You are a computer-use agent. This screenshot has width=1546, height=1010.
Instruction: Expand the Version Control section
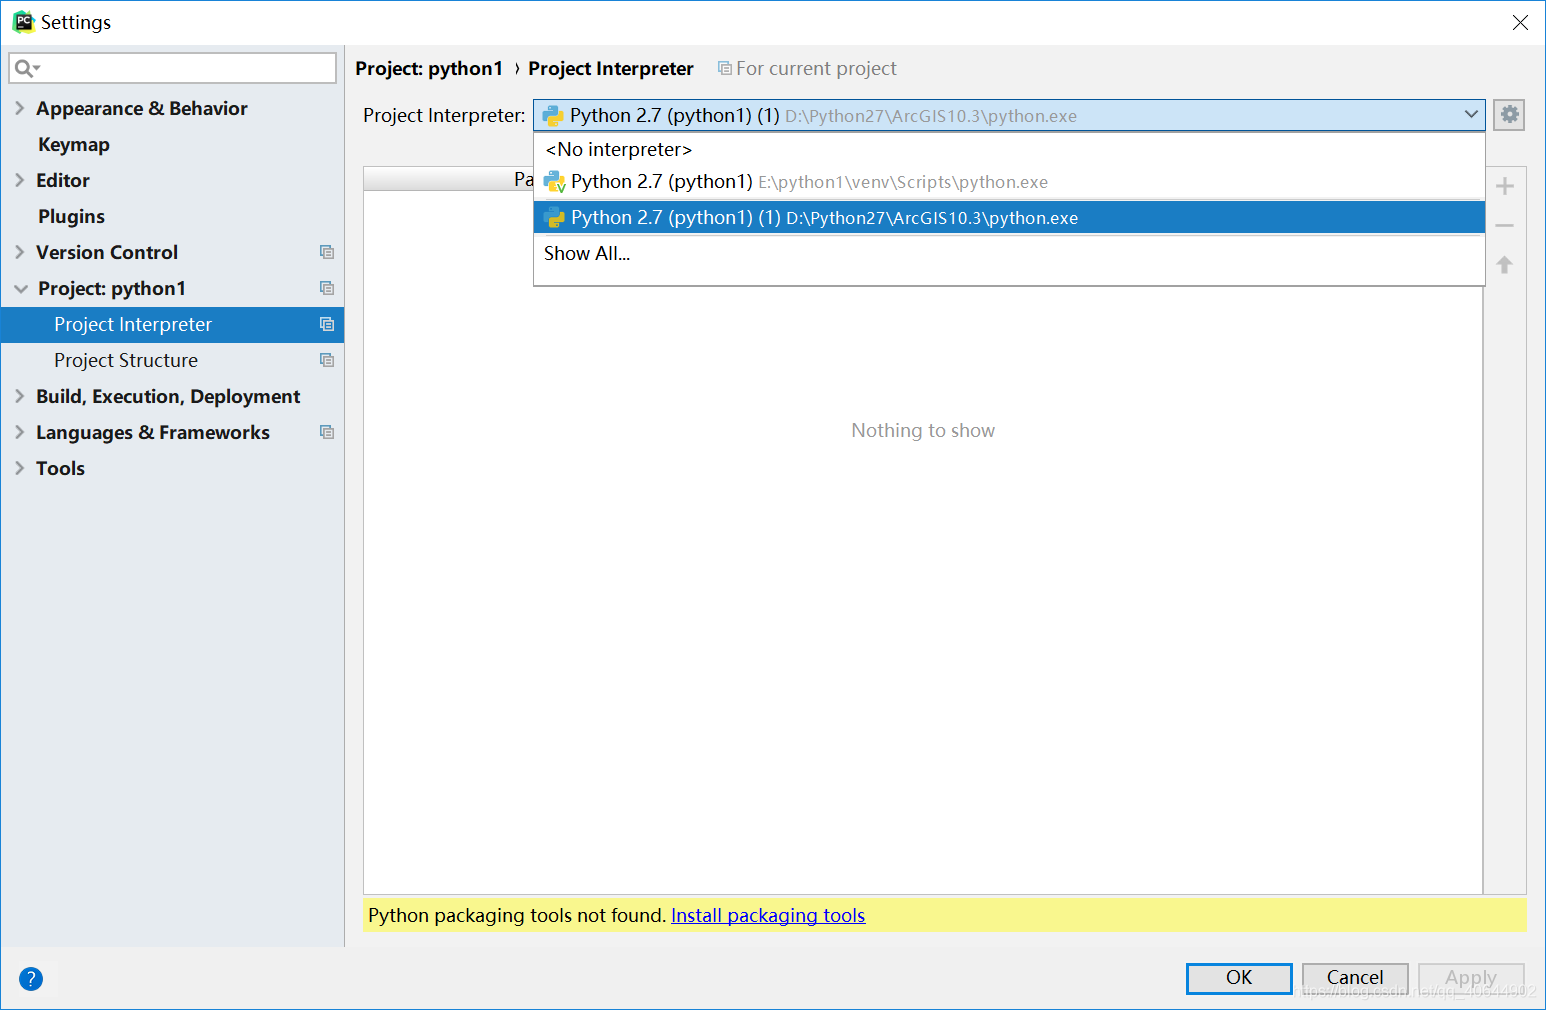tap(19, 252)
